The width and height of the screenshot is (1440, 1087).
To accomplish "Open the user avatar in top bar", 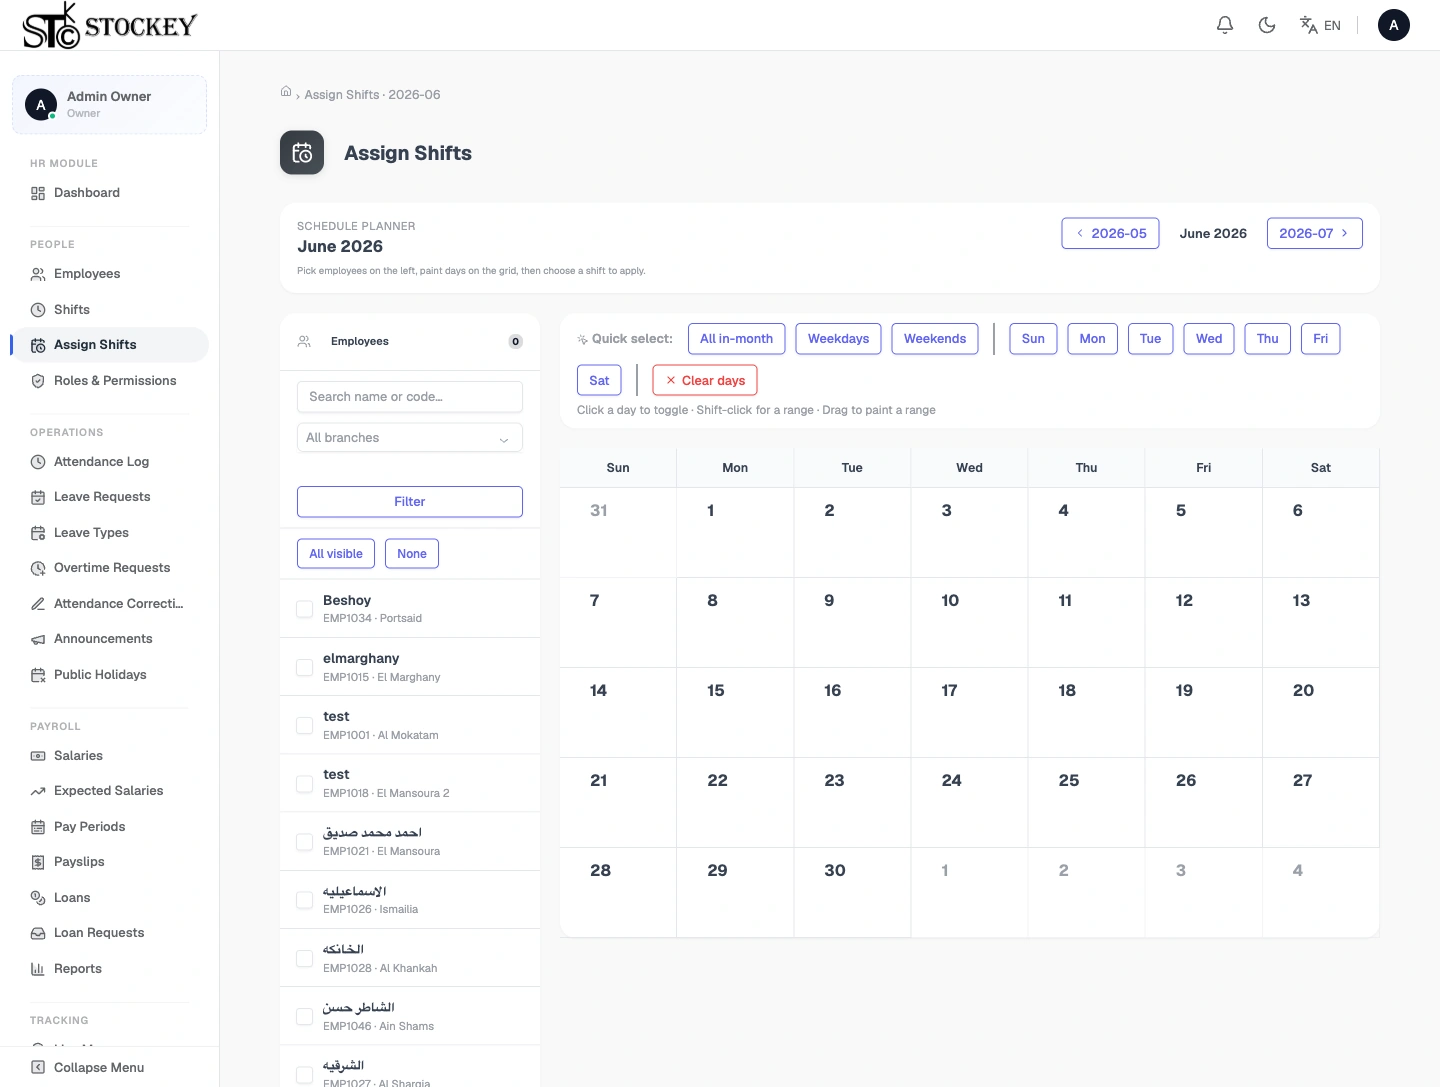I will [1393, 25].
